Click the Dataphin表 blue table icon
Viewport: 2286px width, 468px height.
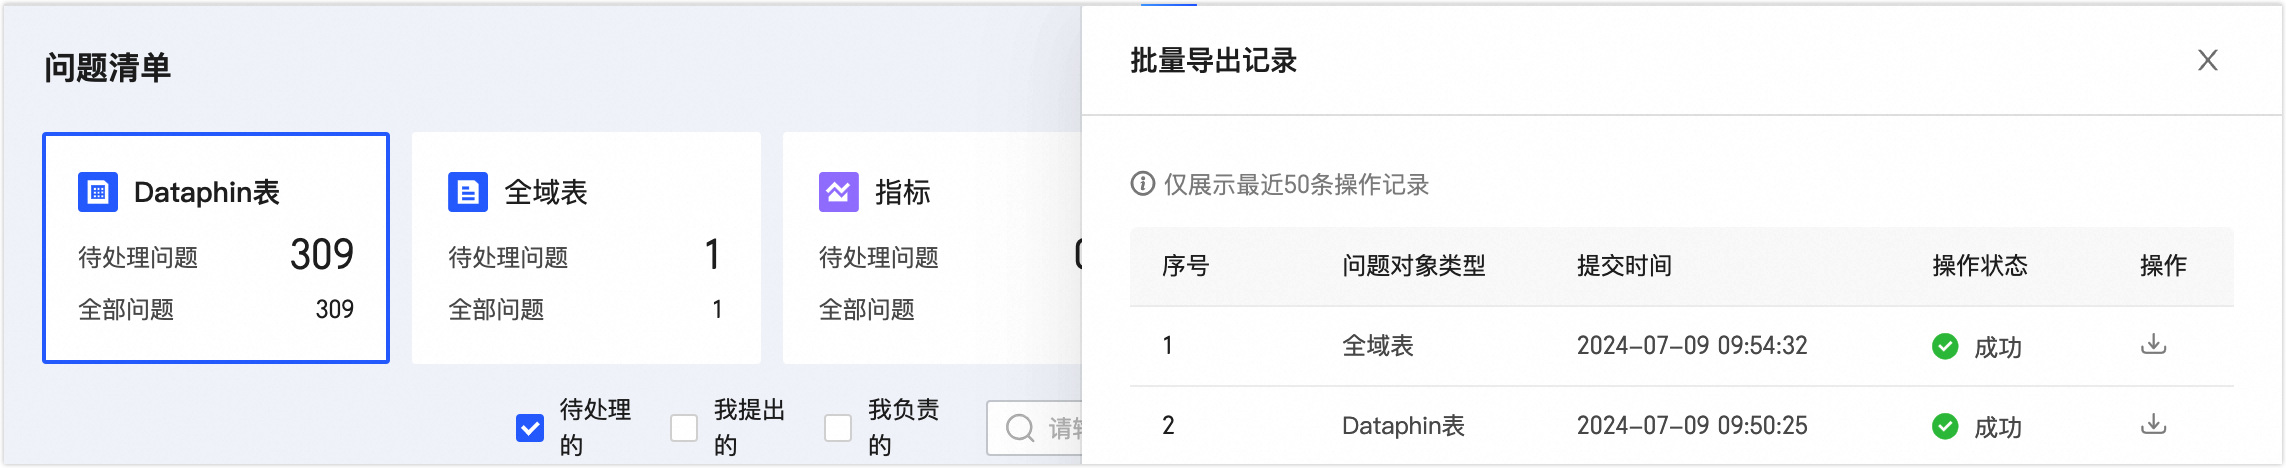(x=98, y=192)
